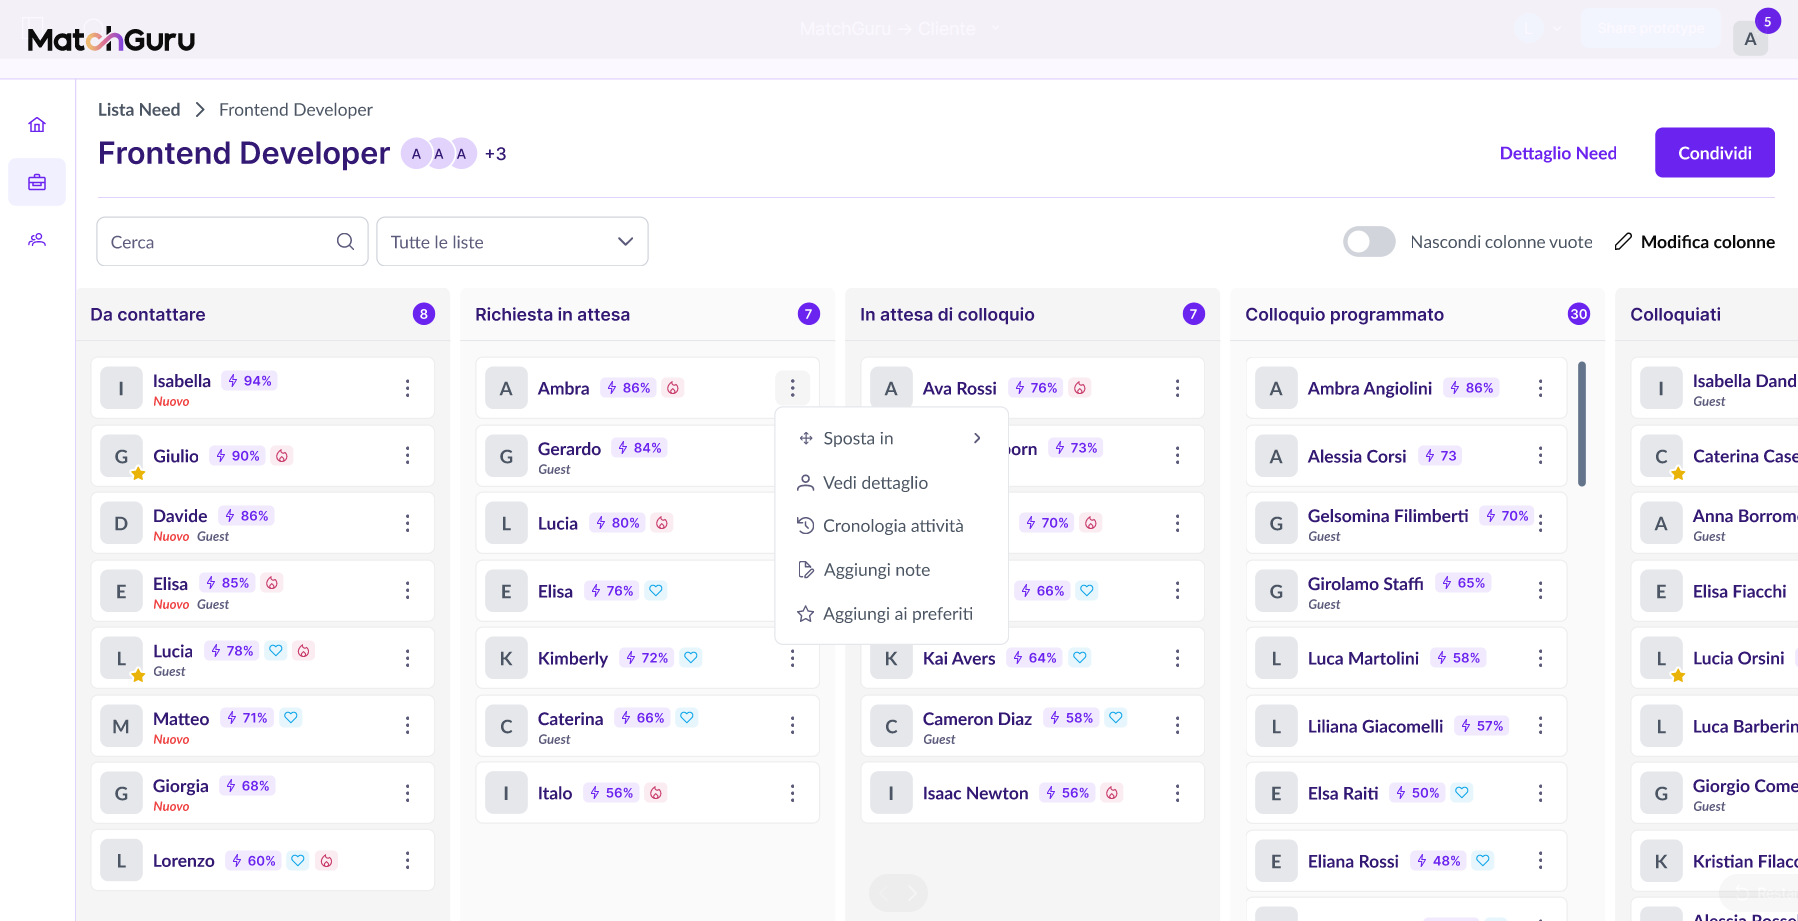Open the Dettaglio Need link

click(x=1557, y=153)
